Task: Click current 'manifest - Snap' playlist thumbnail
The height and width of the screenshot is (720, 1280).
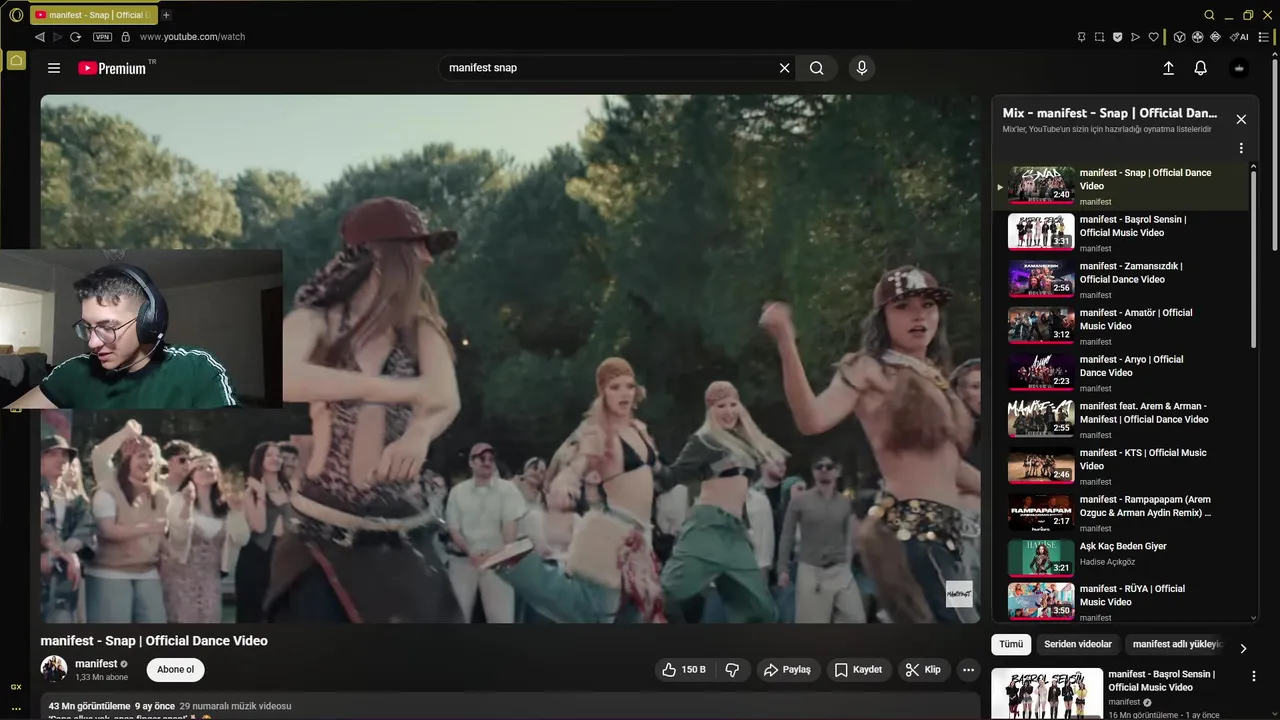Action: point(1041,185)
